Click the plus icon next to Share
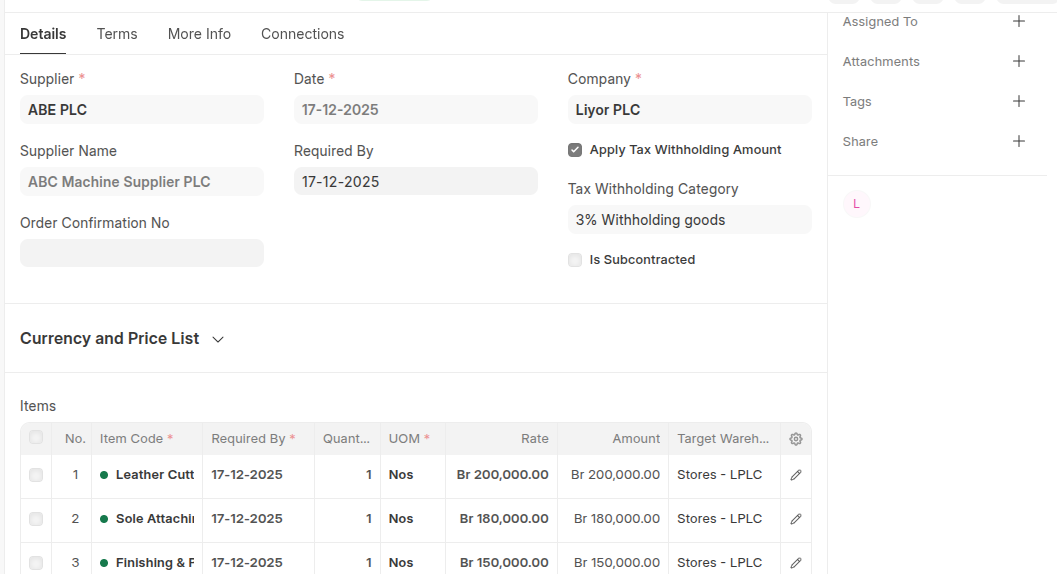 (x=1019, y=141)
